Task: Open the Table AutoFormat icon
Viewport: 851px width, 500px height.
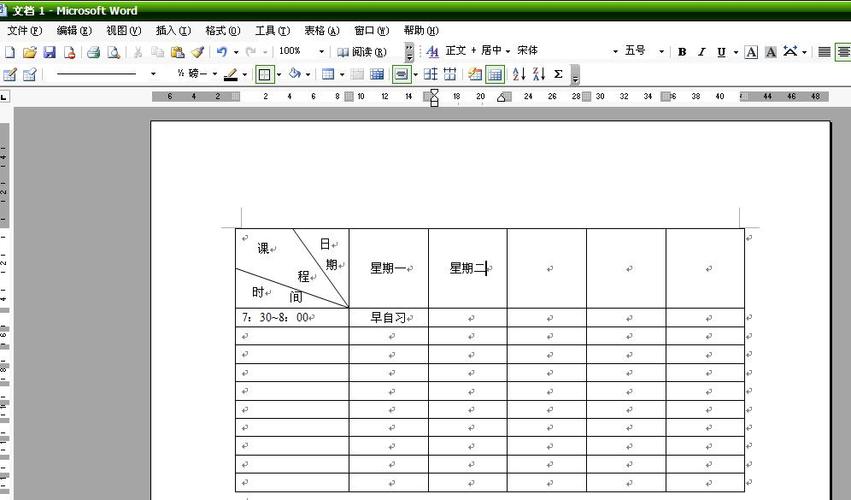Action: (475, 74)
